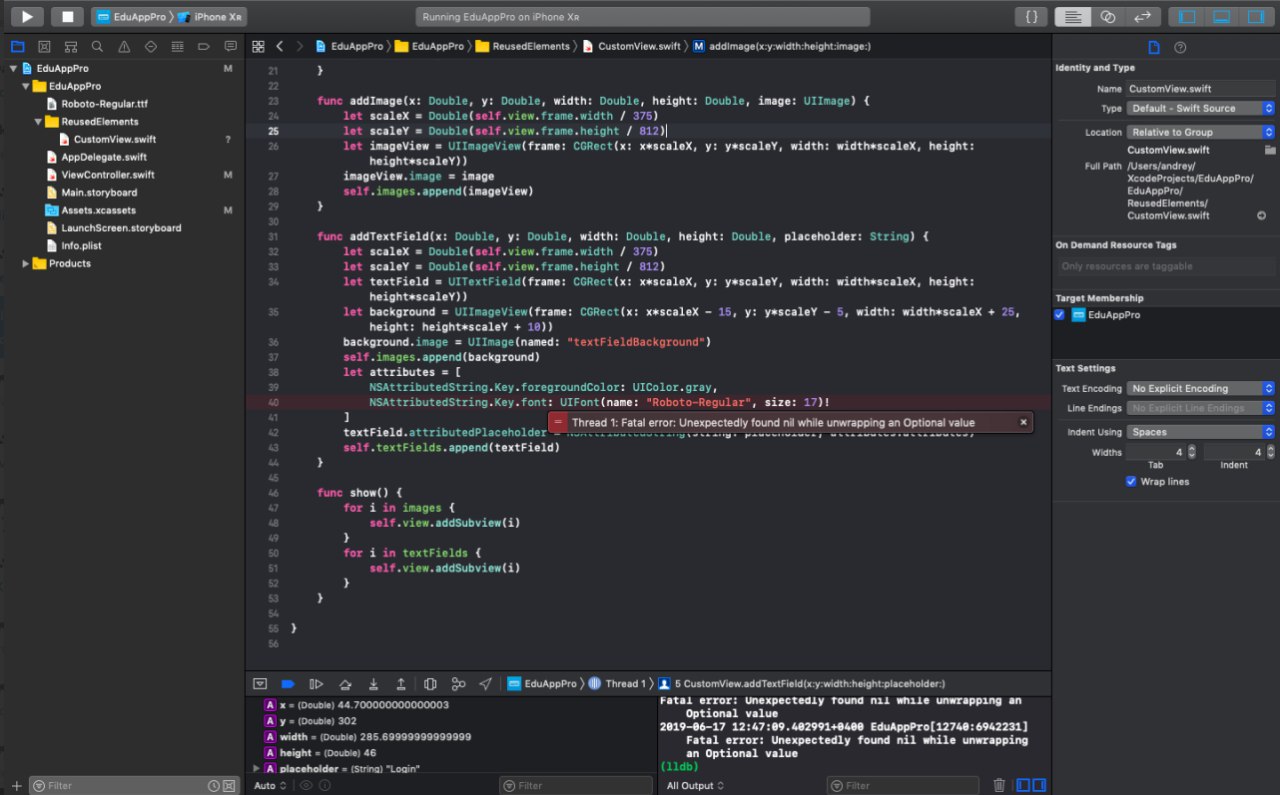Viewport: 1280px width, 795px height.
Task: Step over in the debug bar
Action: point(345,684)
